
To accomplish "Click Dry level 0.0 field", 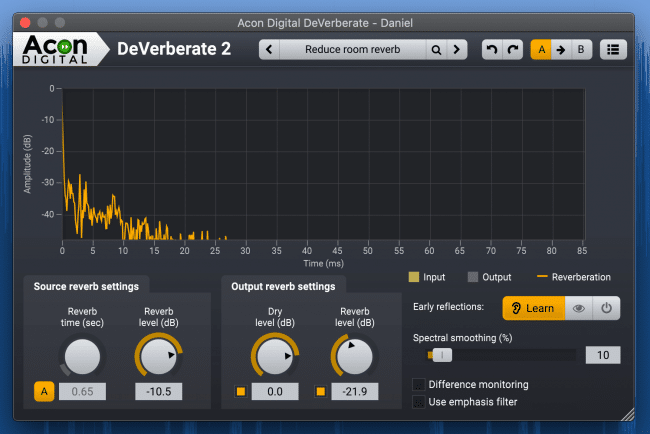I will (x=275, y=391).
